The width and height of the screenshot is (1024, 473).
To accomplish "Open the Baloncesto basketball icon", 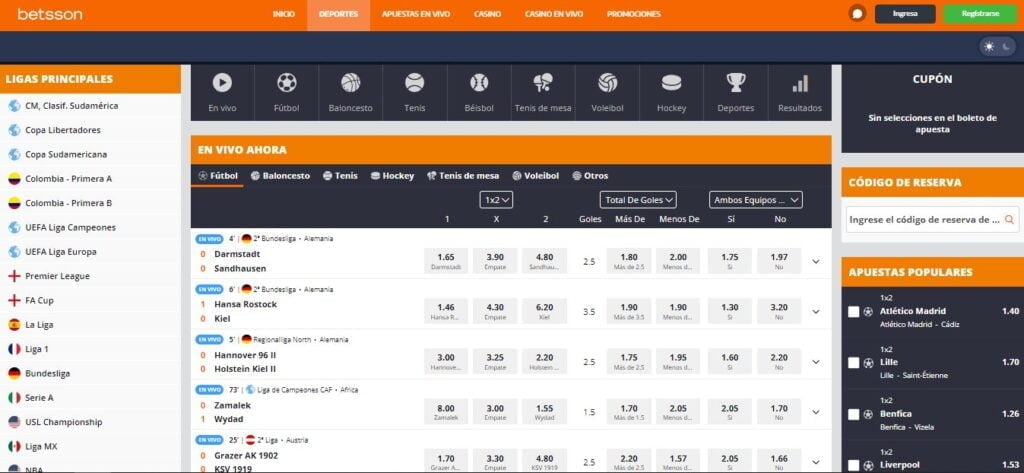I will point(350,84).
